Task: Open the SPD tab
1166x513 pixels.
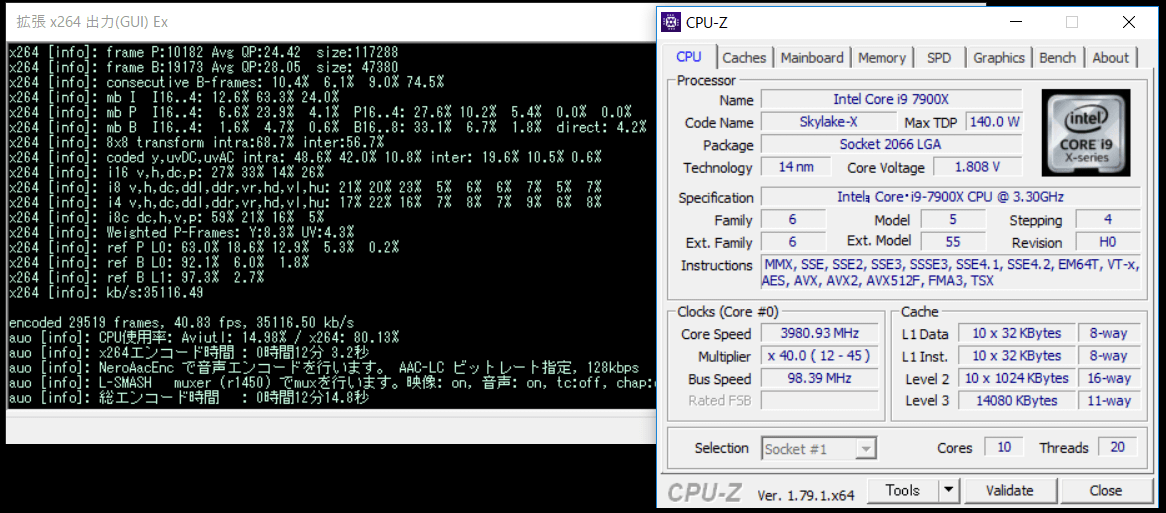Action: [939, 57]
